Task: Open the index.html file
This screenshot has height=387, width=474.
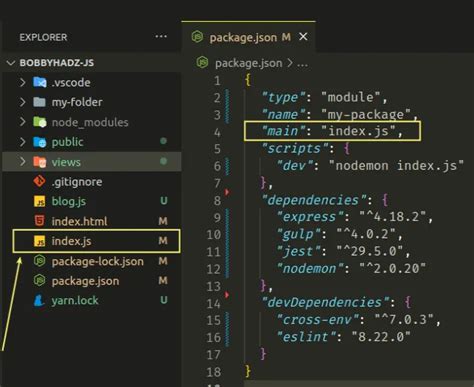Action: point(79,221)
